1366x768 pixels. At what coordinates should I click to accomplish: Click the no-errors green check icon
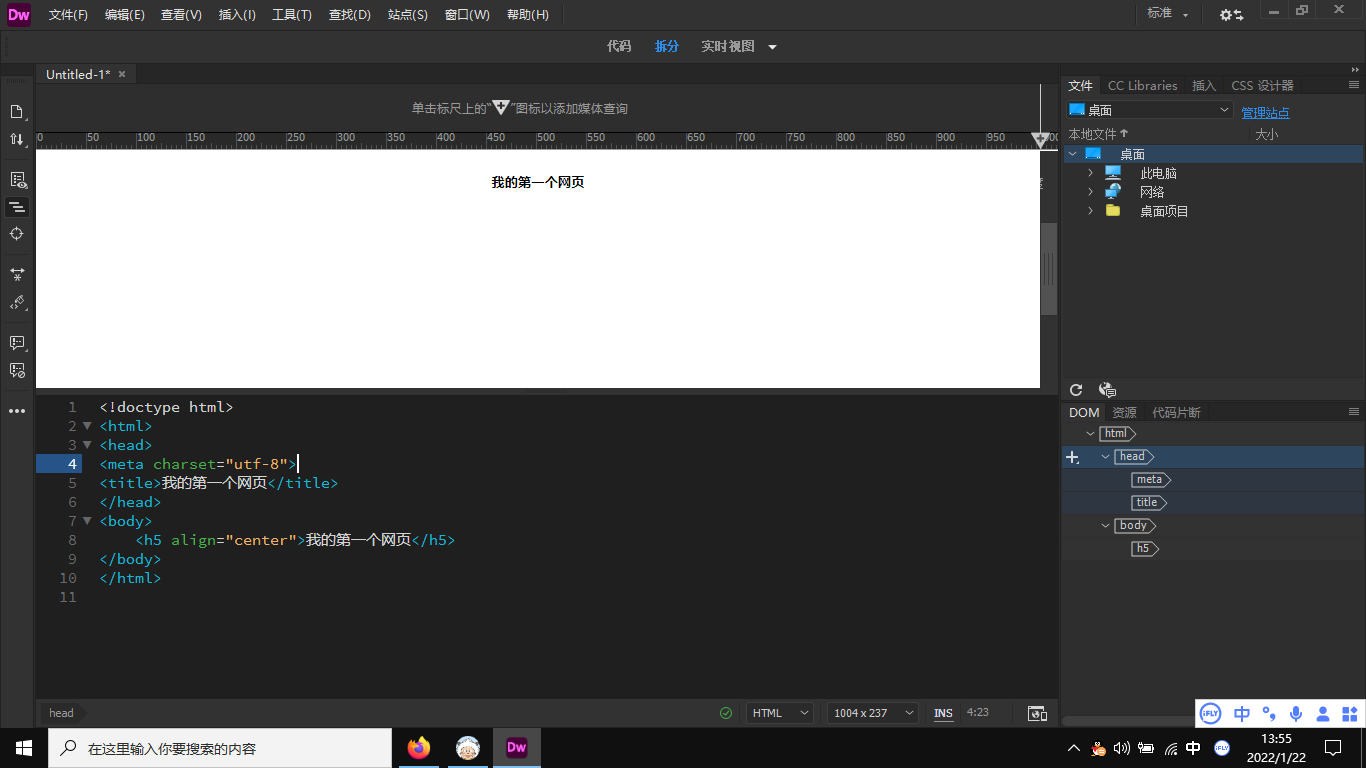pyautogui.click(x=726, y=713)
